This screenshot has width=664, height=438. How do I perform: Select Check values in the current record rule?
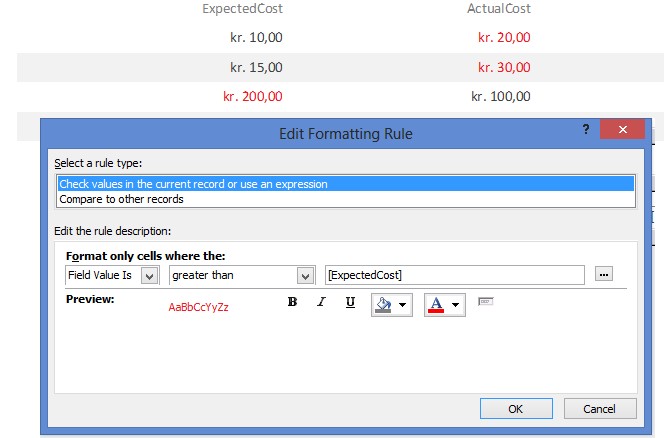[x=346, y=184]
